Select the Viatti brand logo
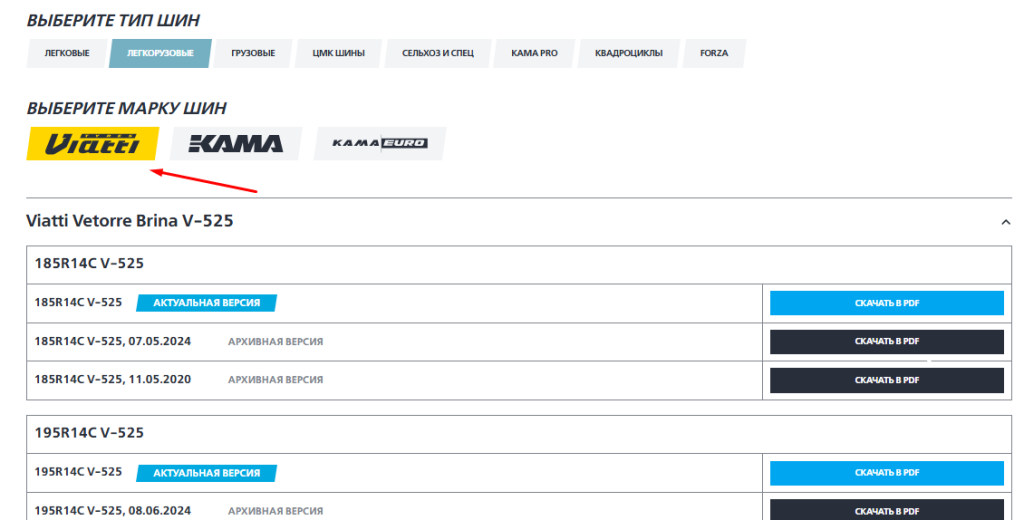The image size is (1024, 520). (x=93, y=143)
